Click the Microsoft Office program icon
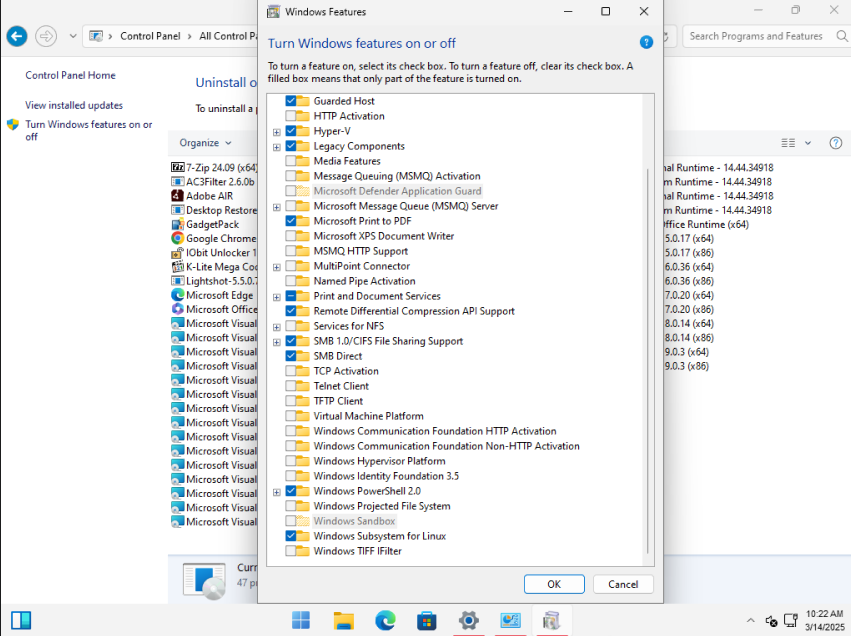Image resolution: width=851 pixels, height=636 pixels. click(177, 309)
